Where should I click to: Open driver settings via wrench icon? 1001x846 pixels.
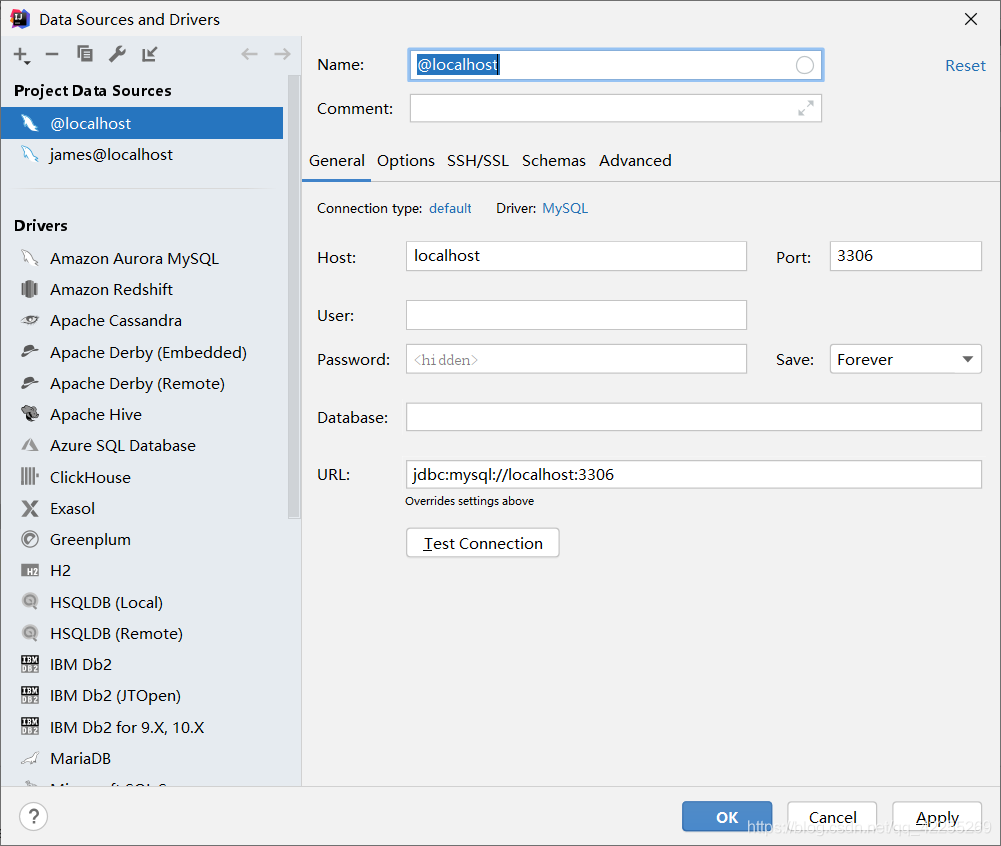point(117,54)
